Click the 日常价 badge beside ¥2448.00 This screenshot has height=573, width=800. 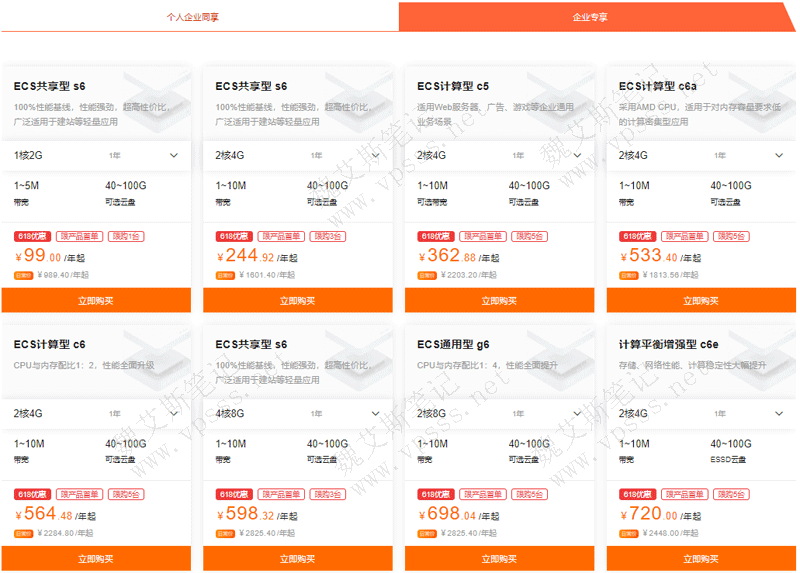click(627, 533)
